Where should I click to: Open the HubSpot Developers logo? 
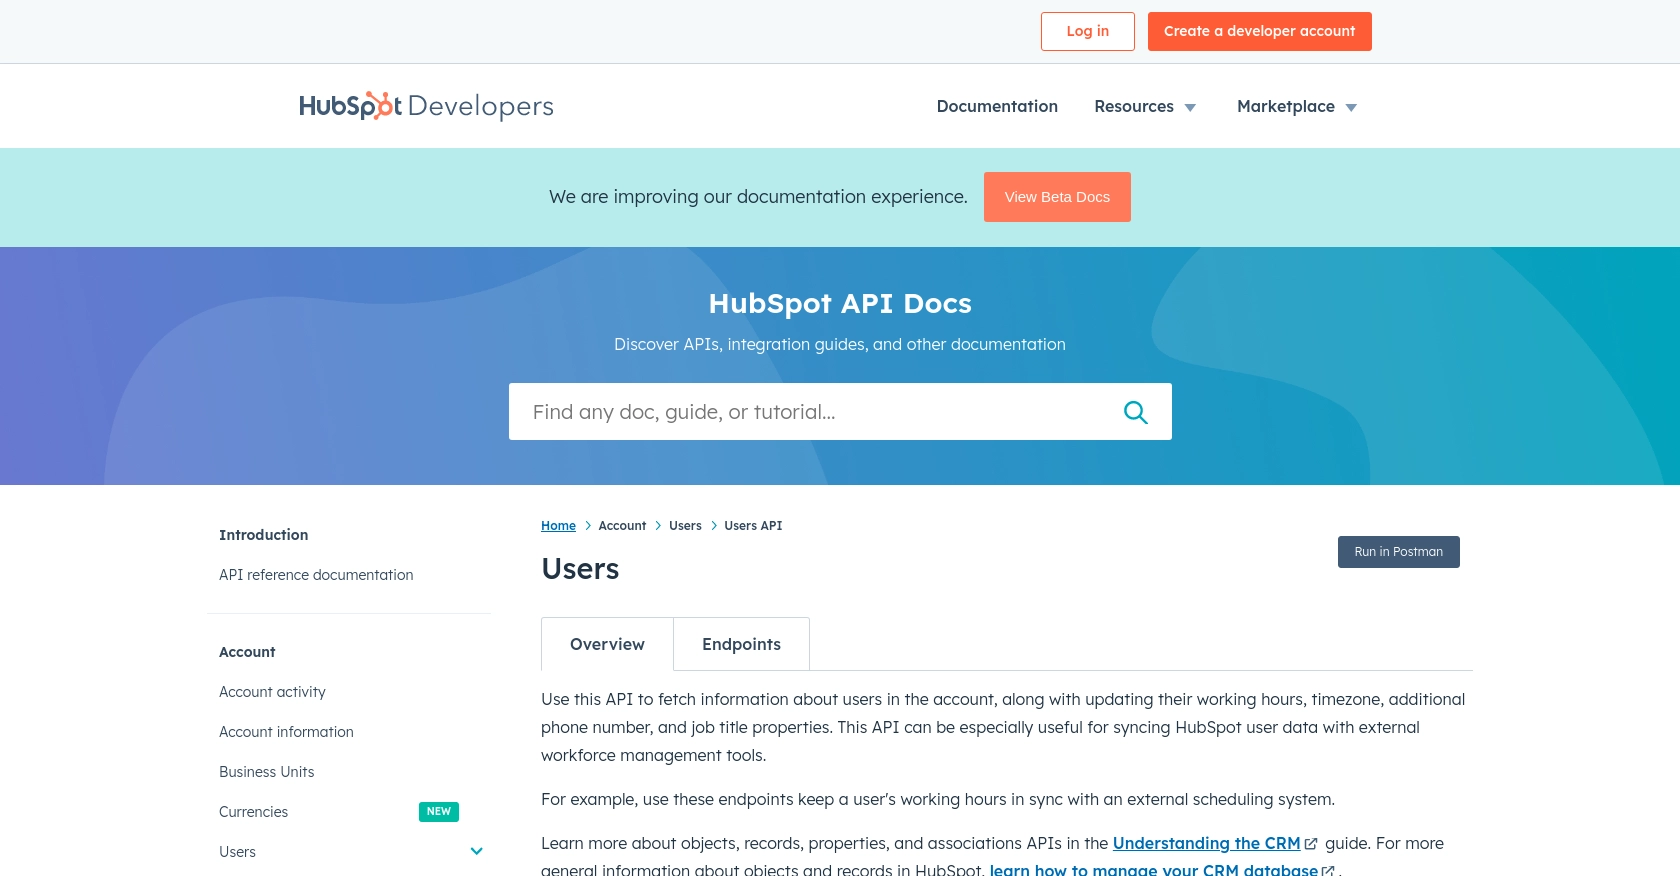pos(426,106)
